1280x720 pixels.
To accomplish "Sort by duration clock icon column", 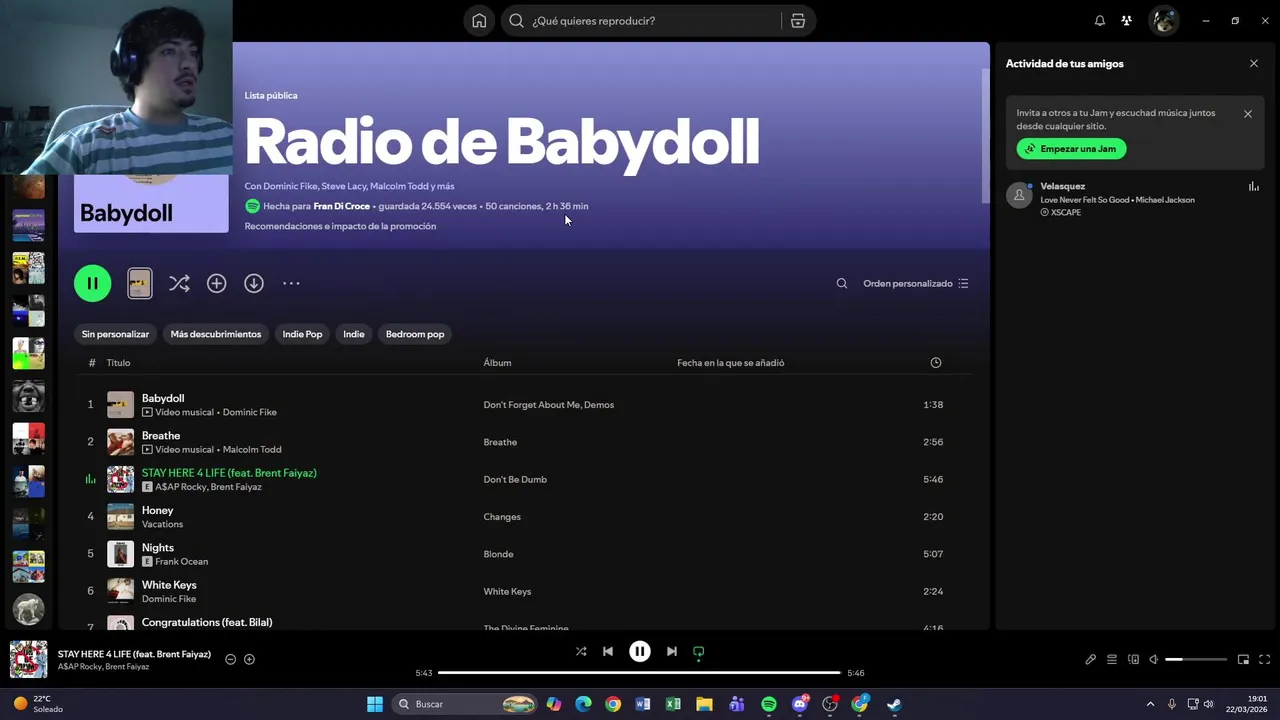I will (936, 363).
